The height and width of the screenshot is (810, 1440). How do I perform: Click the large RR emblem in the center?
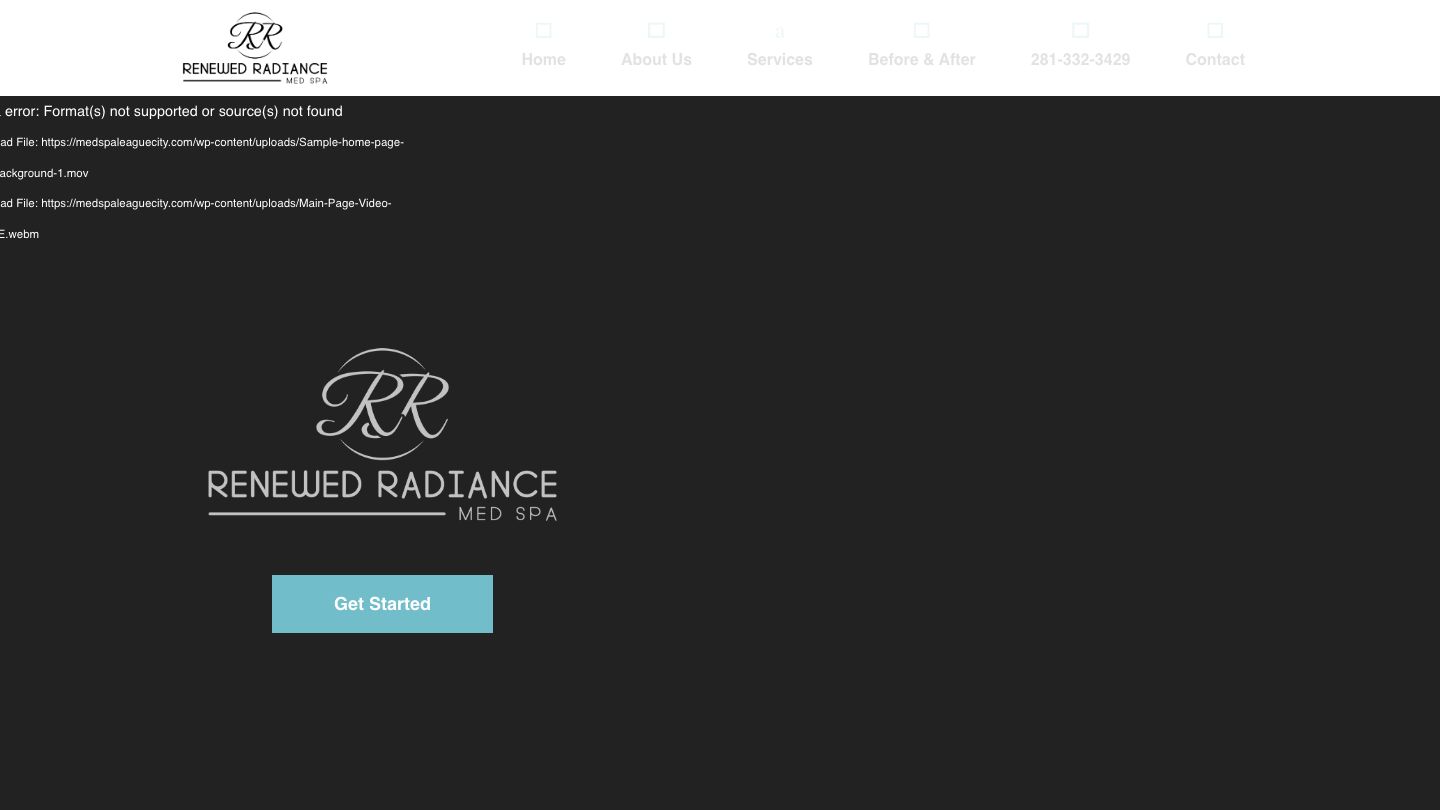[x=382, y=405]
